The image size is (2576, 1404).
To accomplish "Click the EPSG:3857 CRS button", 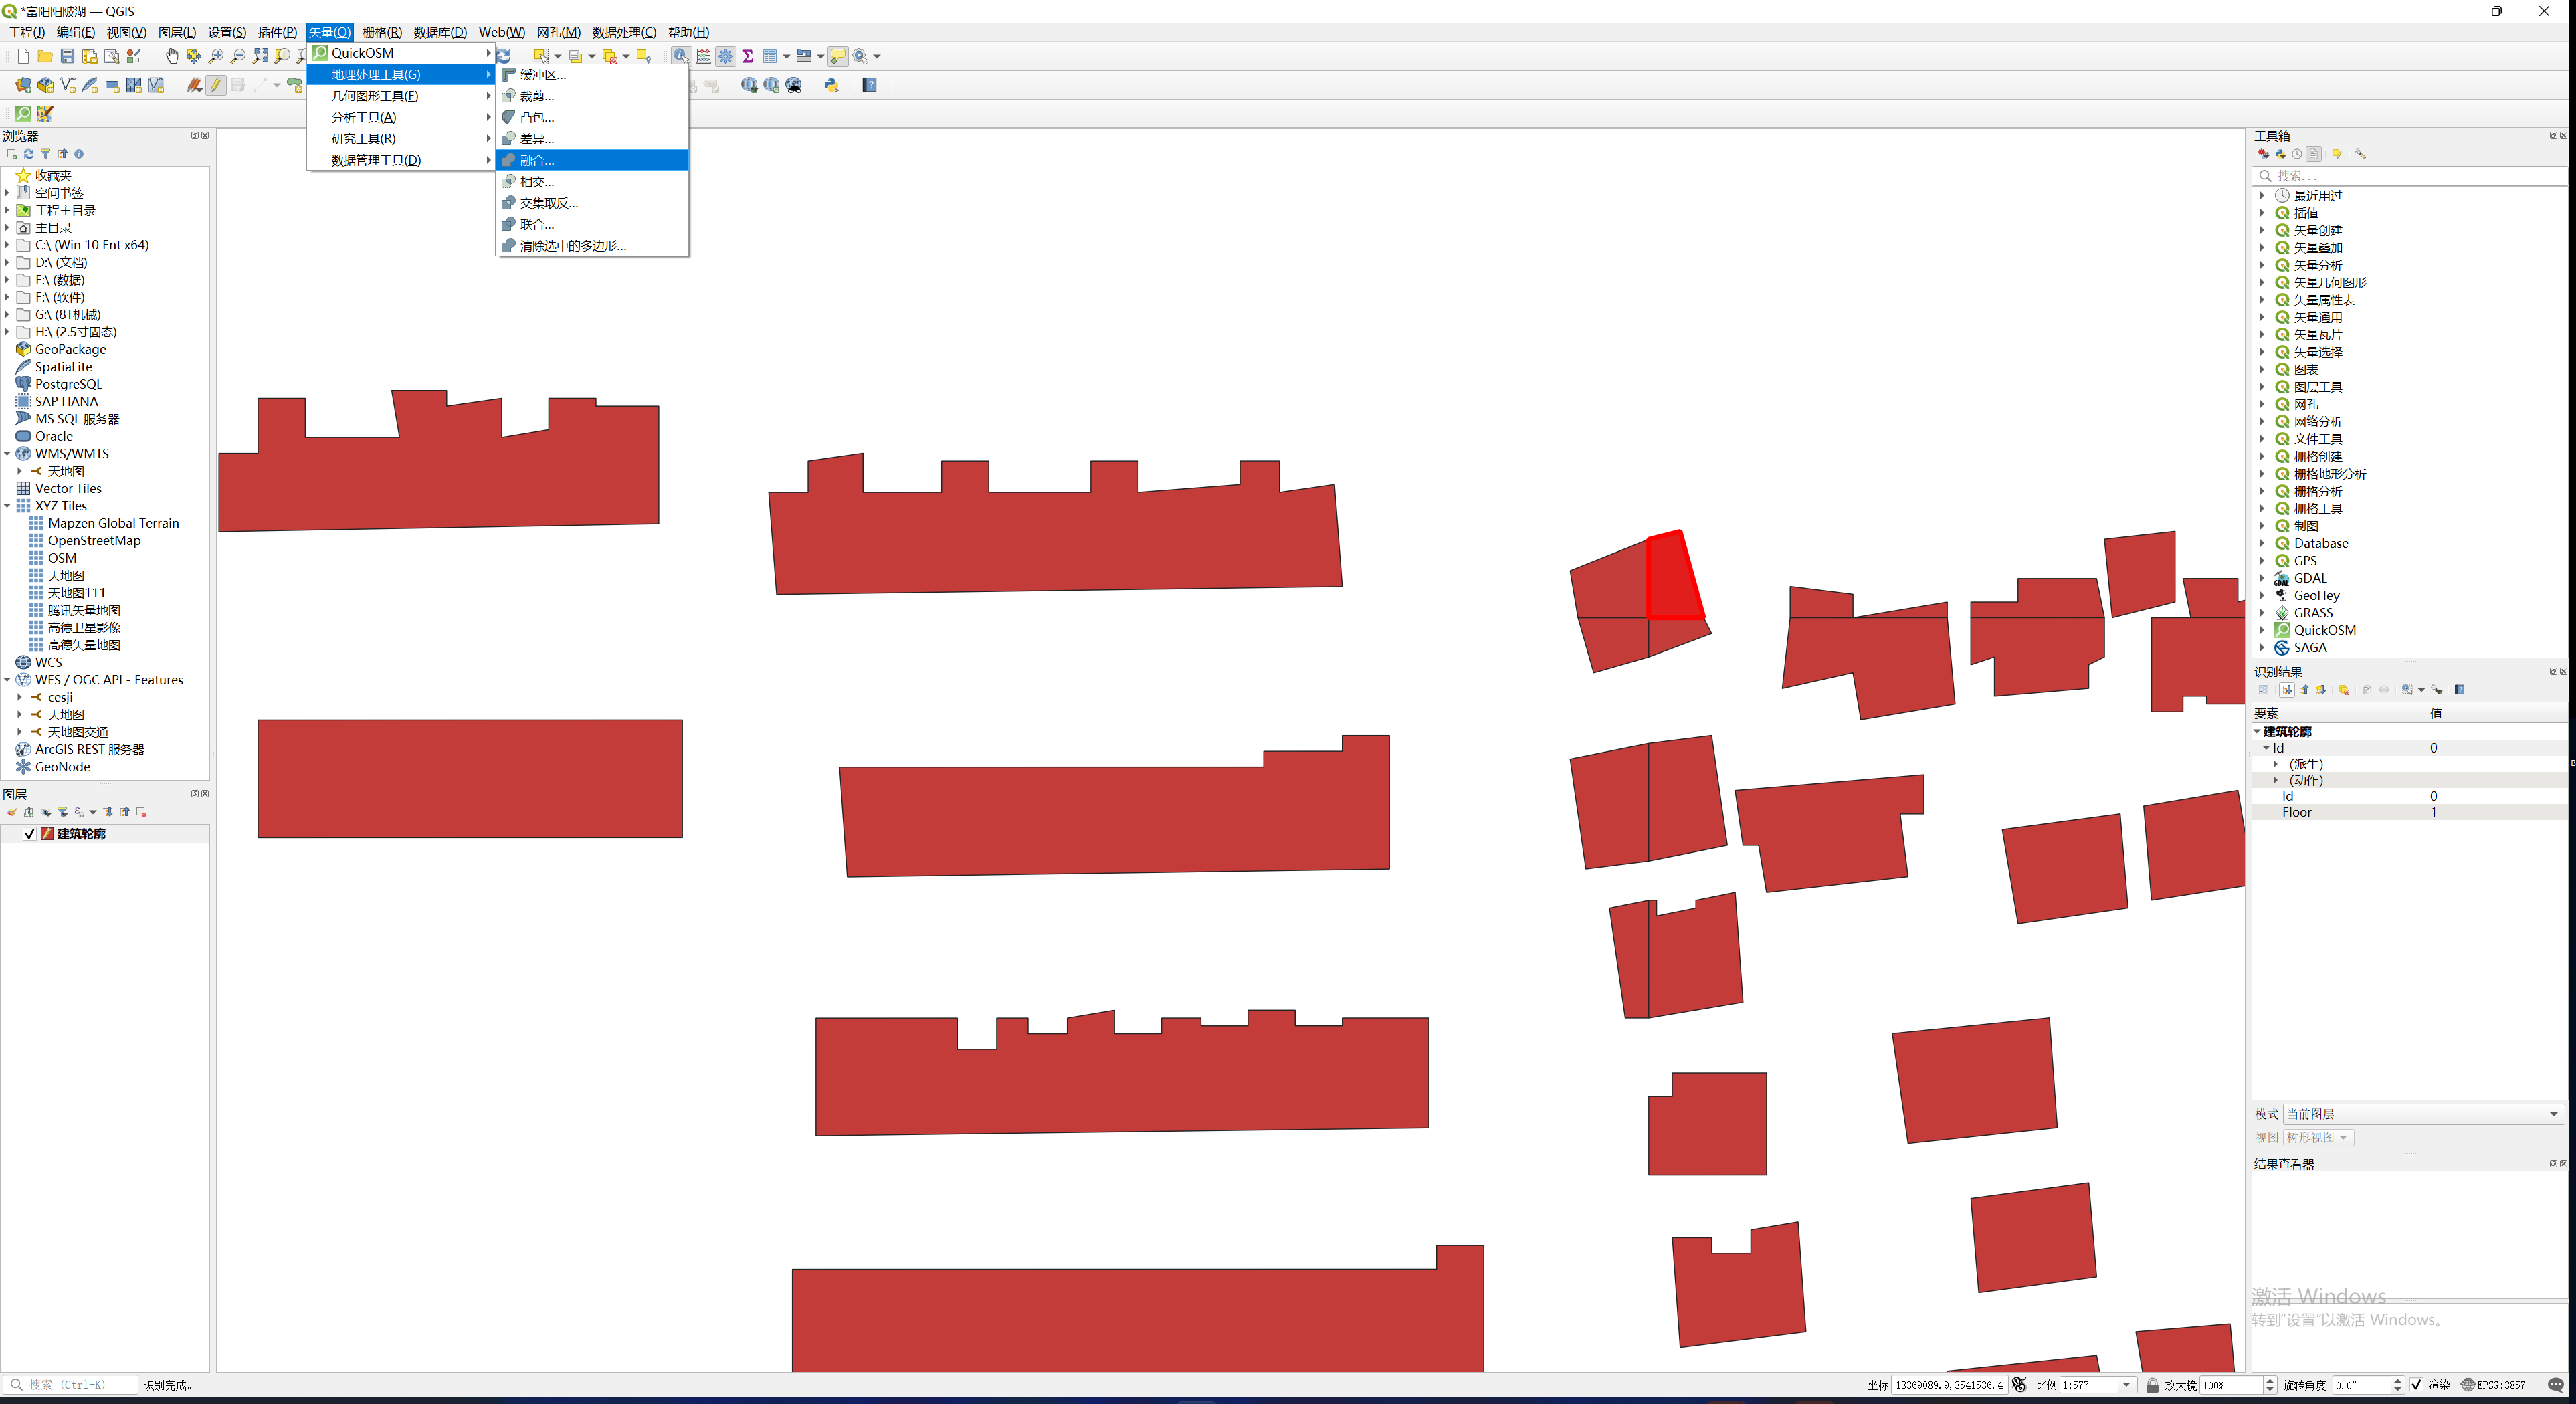I will click(x=2494, y=1385).
